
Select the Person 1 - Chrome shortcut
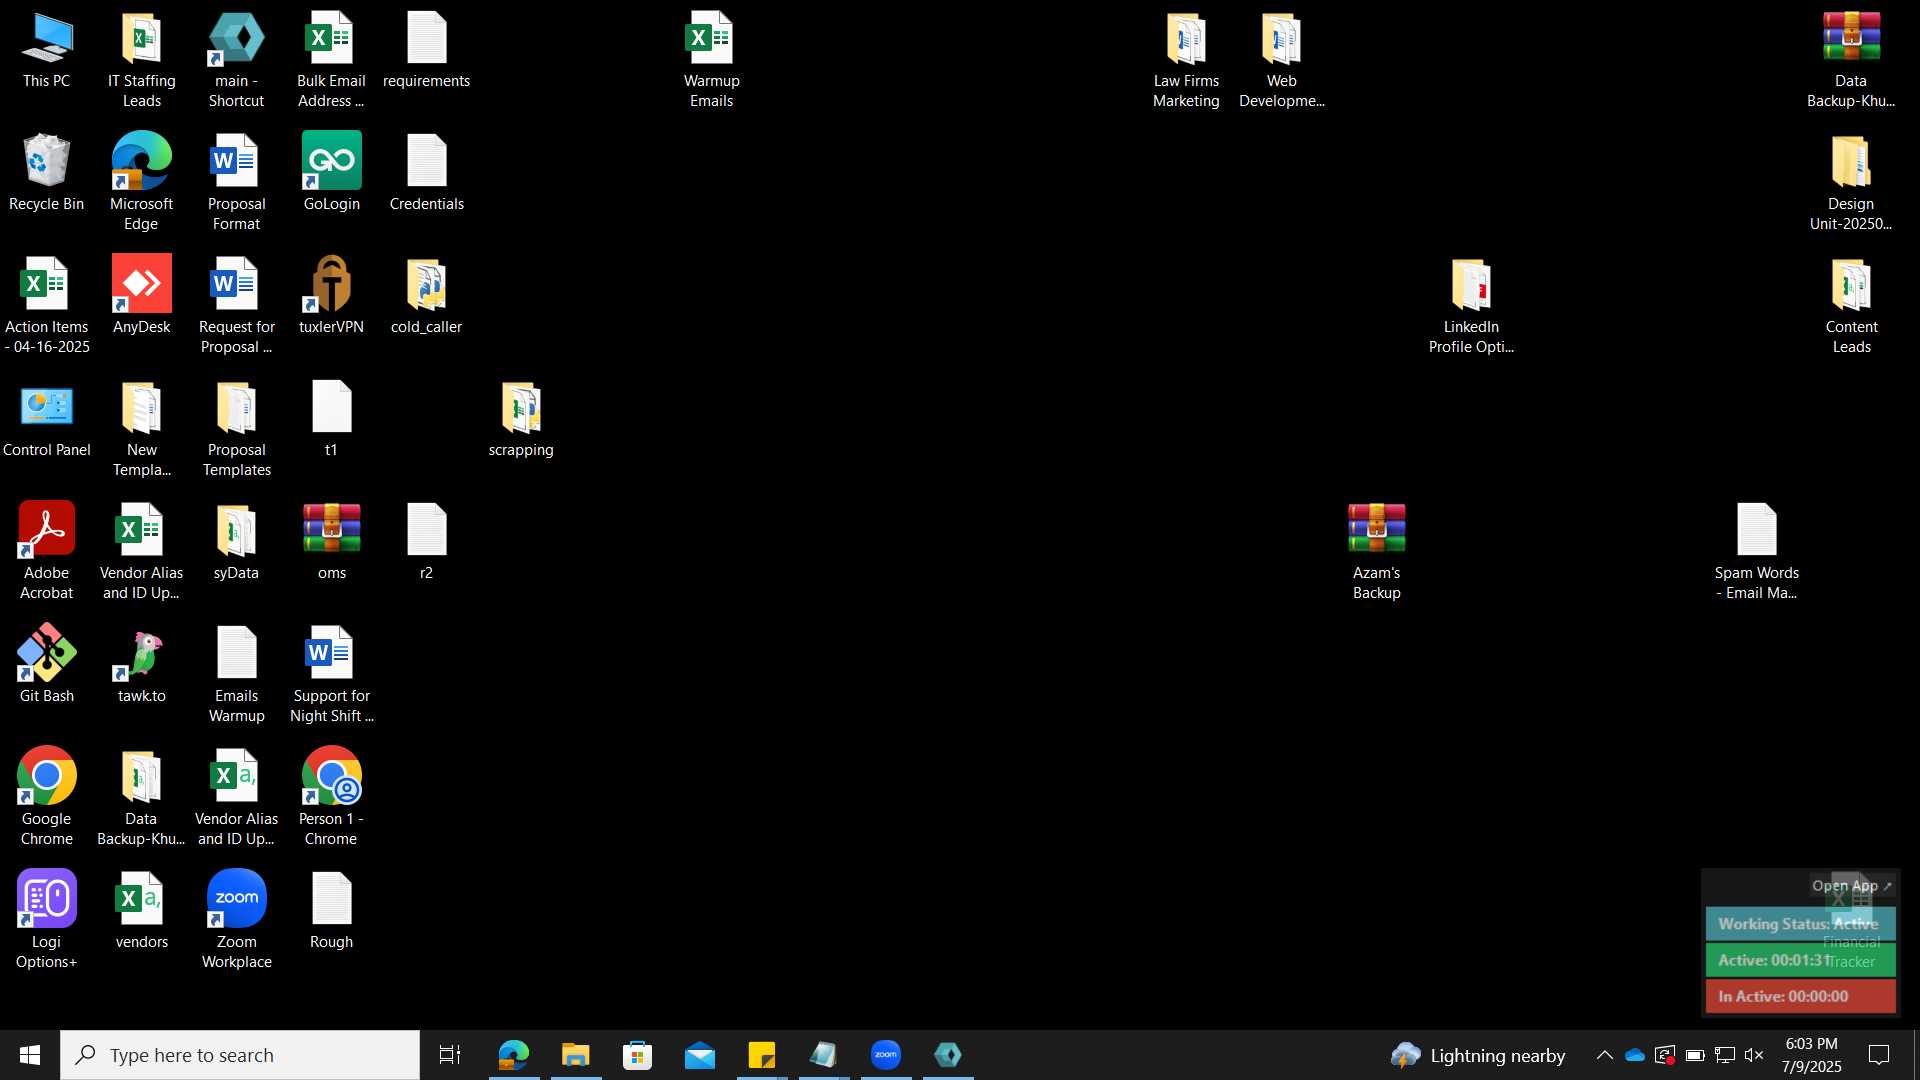click(331, 798)
